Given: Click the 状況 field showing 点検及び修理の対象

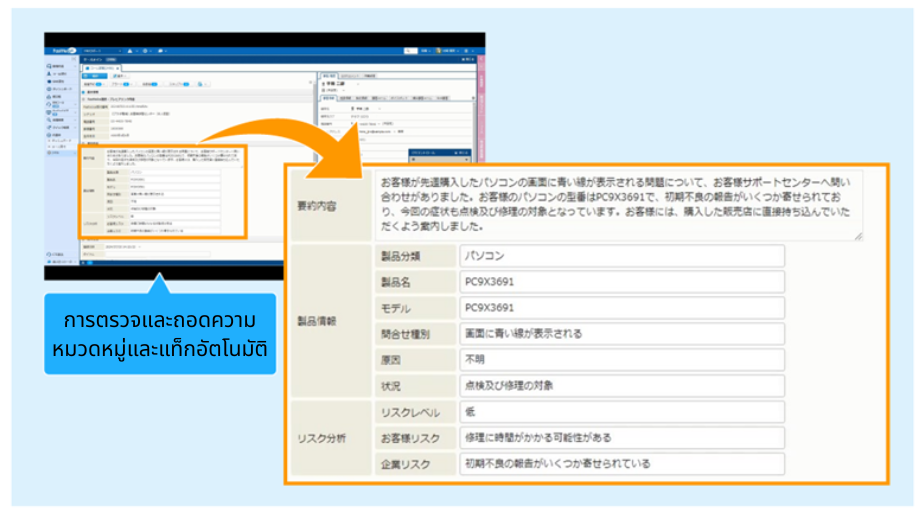Looking at the screenshot, I should (620, 385).
